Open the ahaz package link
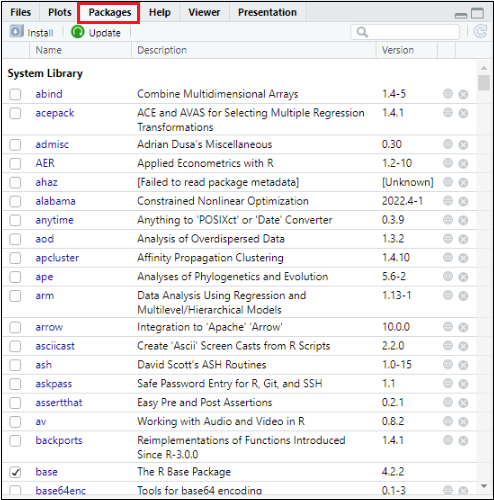 [46, 182]
